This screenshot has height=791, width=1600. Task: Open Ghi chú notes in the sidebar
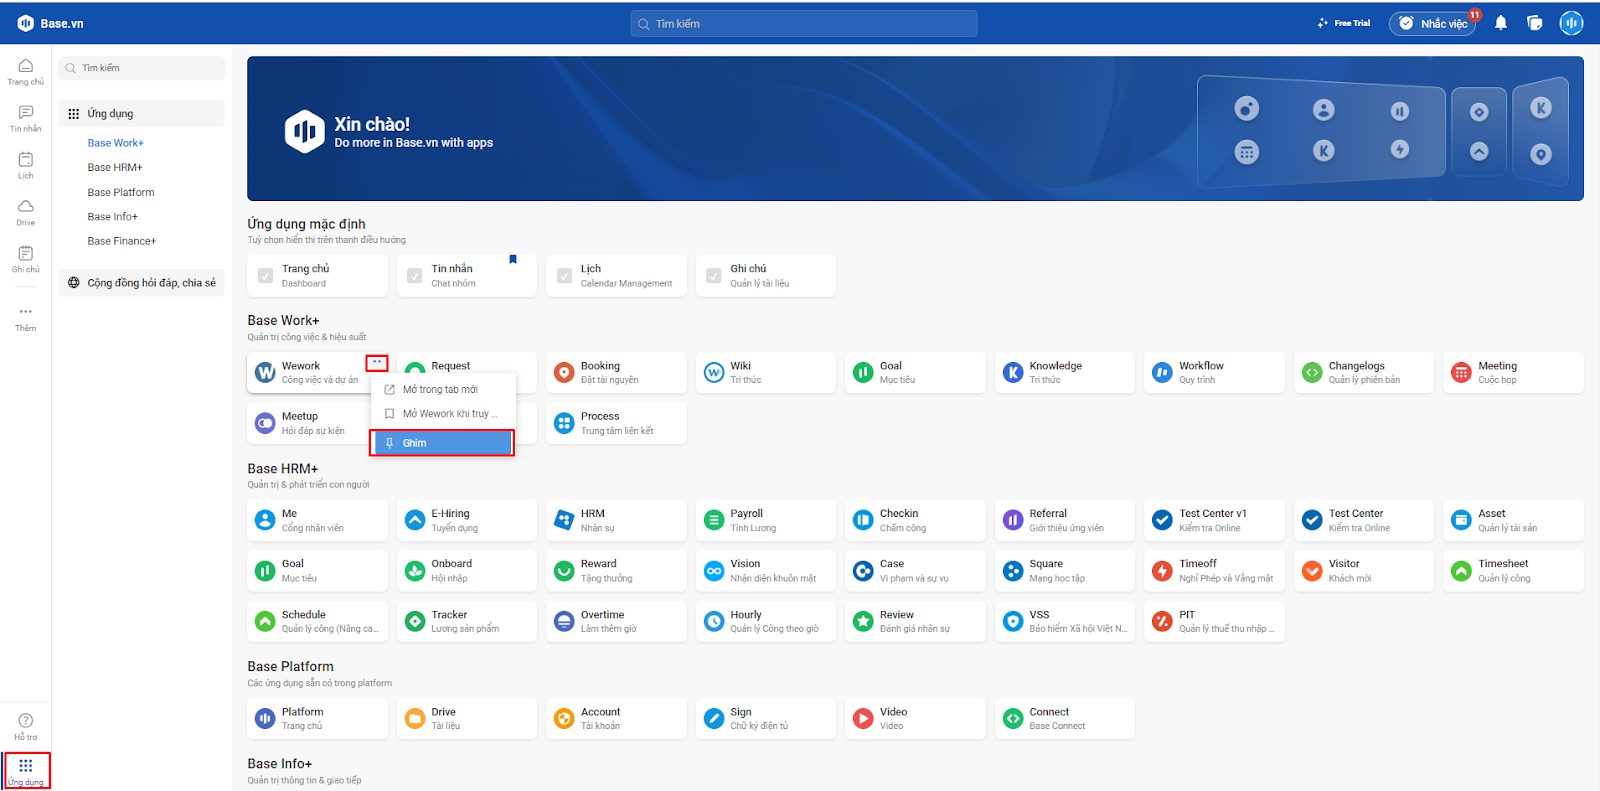(x=25, y=260)
